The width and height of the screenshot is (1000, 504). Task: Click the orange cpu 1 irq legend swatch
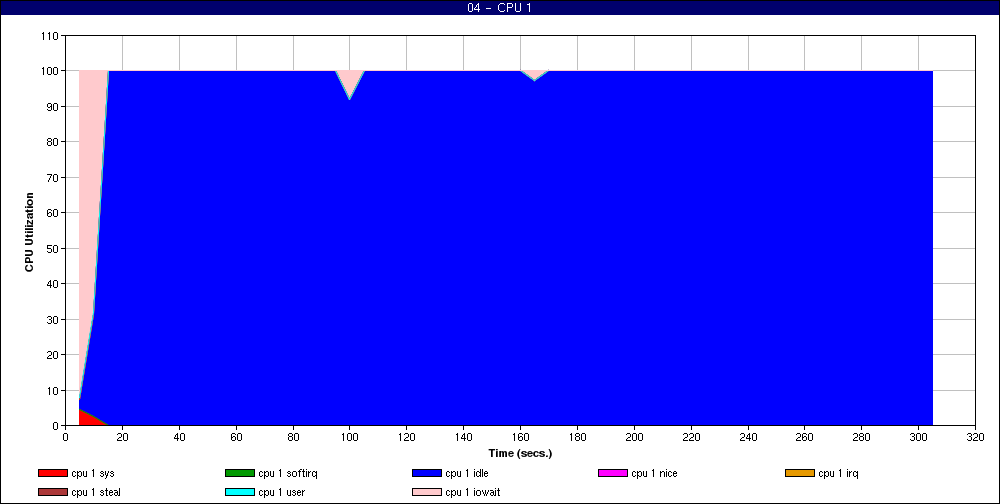(800, 473)
